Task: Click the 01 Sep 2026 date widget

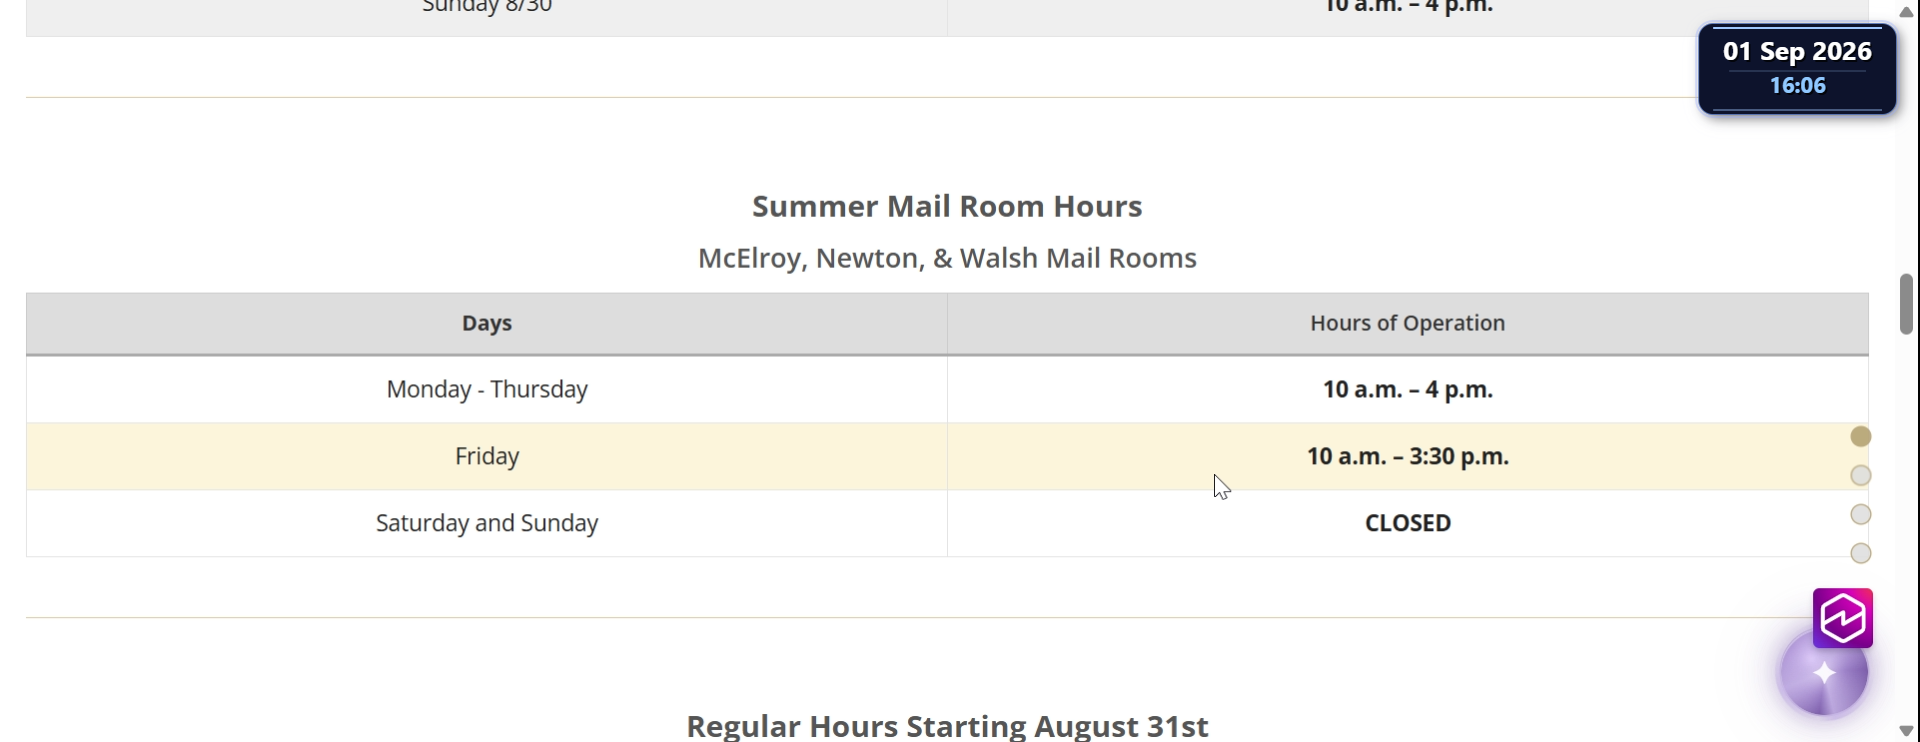Action: click(x=1797, y=51)
